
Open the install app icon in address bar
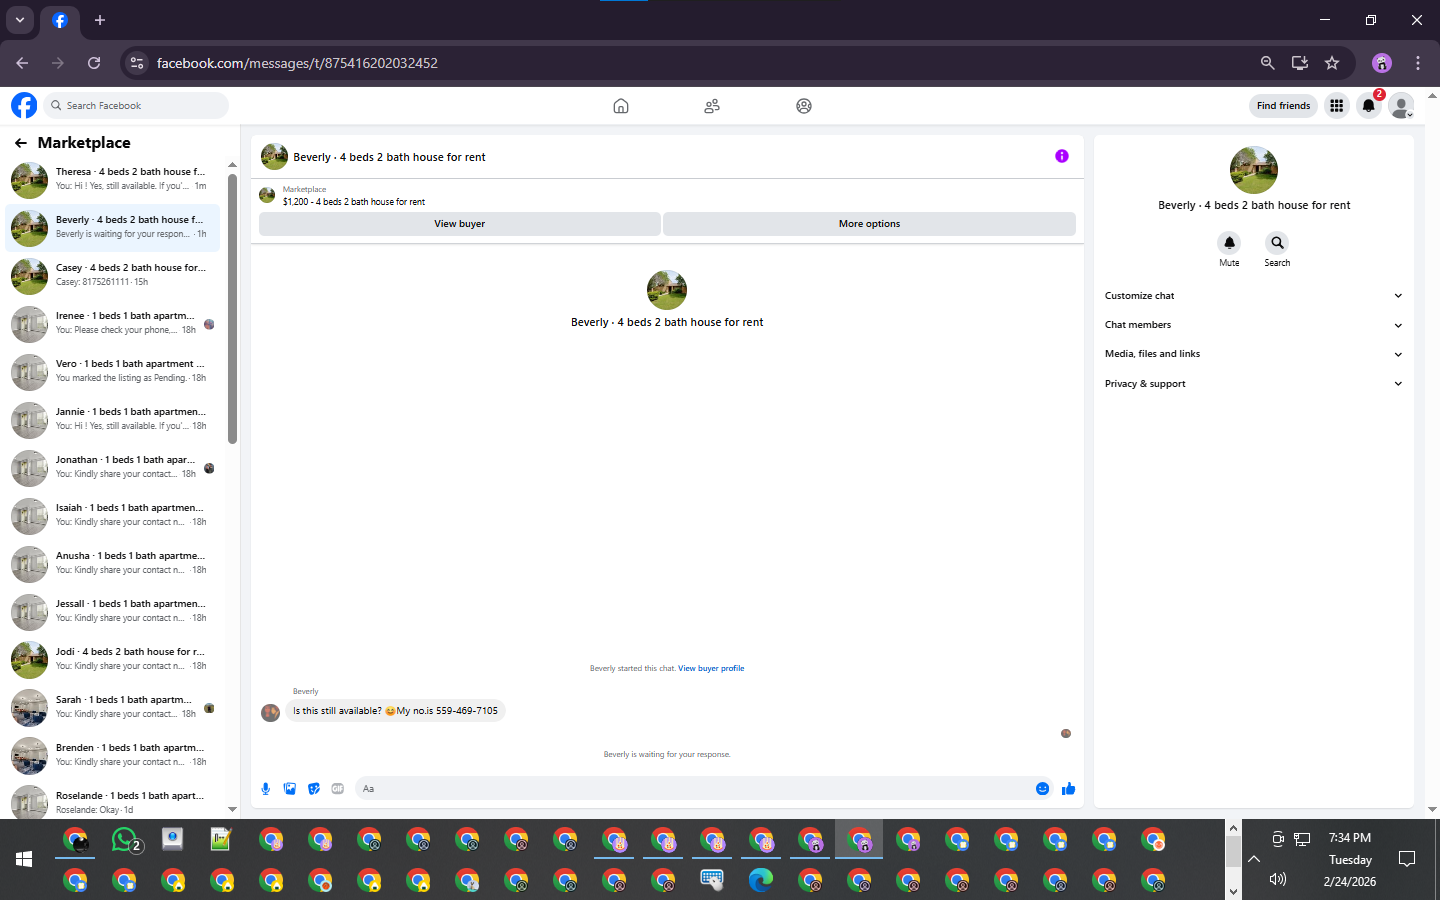tap(1300, 63)
